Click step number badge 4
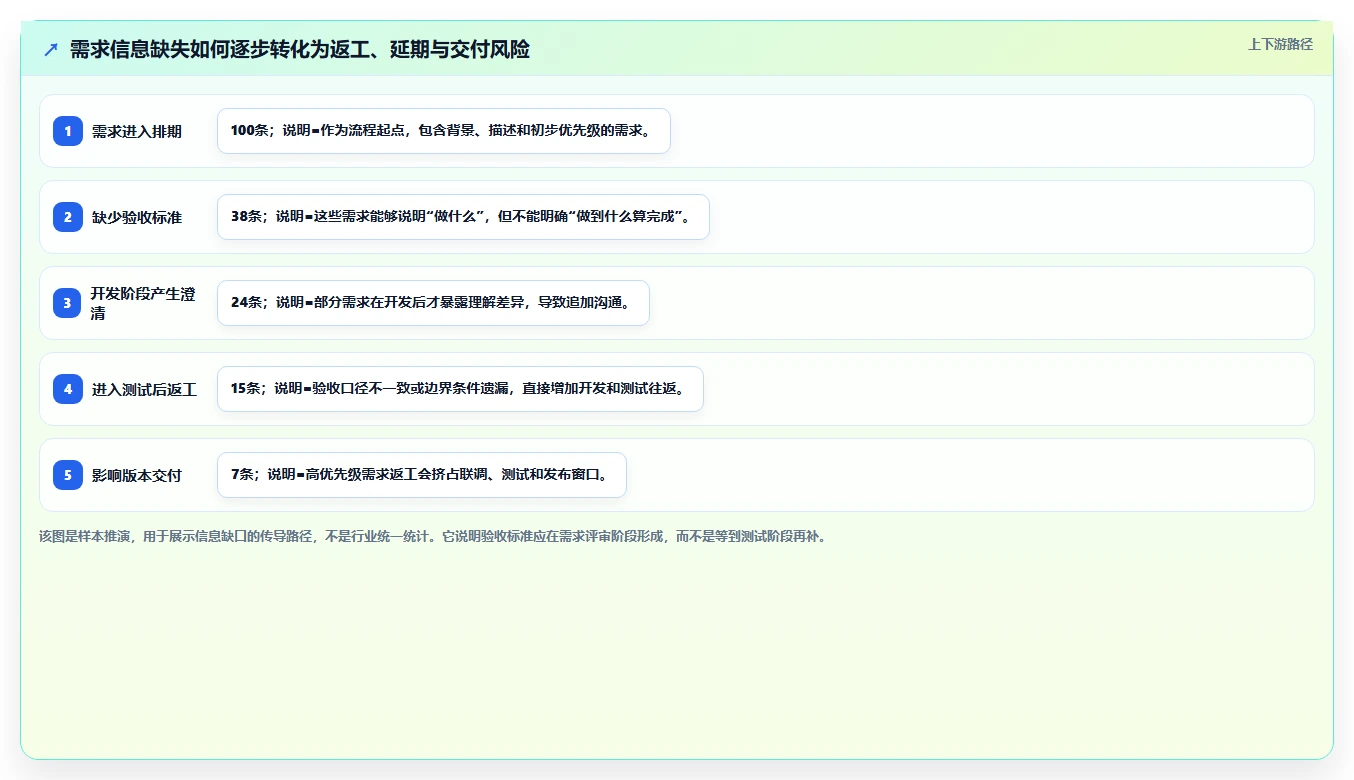This screenshot has height=780, width=1354. (x=68, y=388)
